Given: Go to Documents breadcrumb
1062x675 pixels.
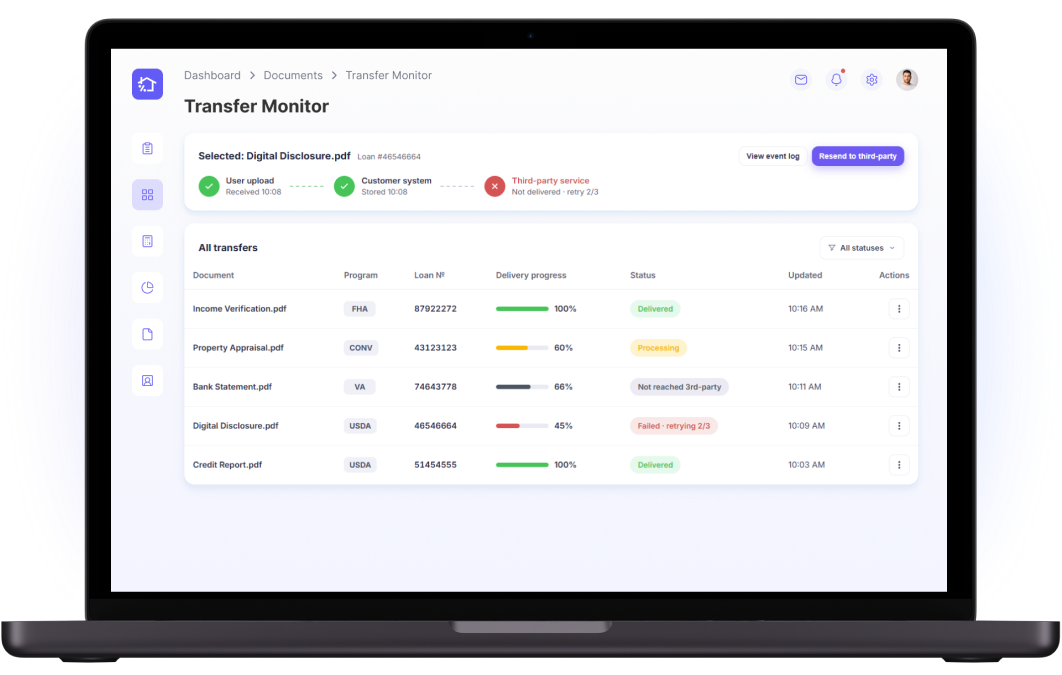Looking at the screenshot, I should (x=293, y=75).
